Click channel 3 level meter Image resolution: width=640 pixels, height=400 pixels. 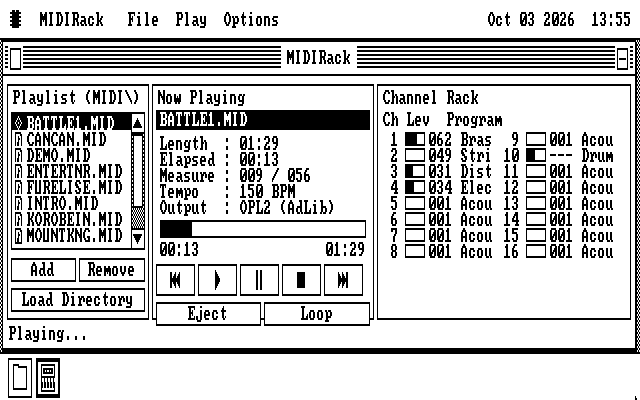[415, 171]
